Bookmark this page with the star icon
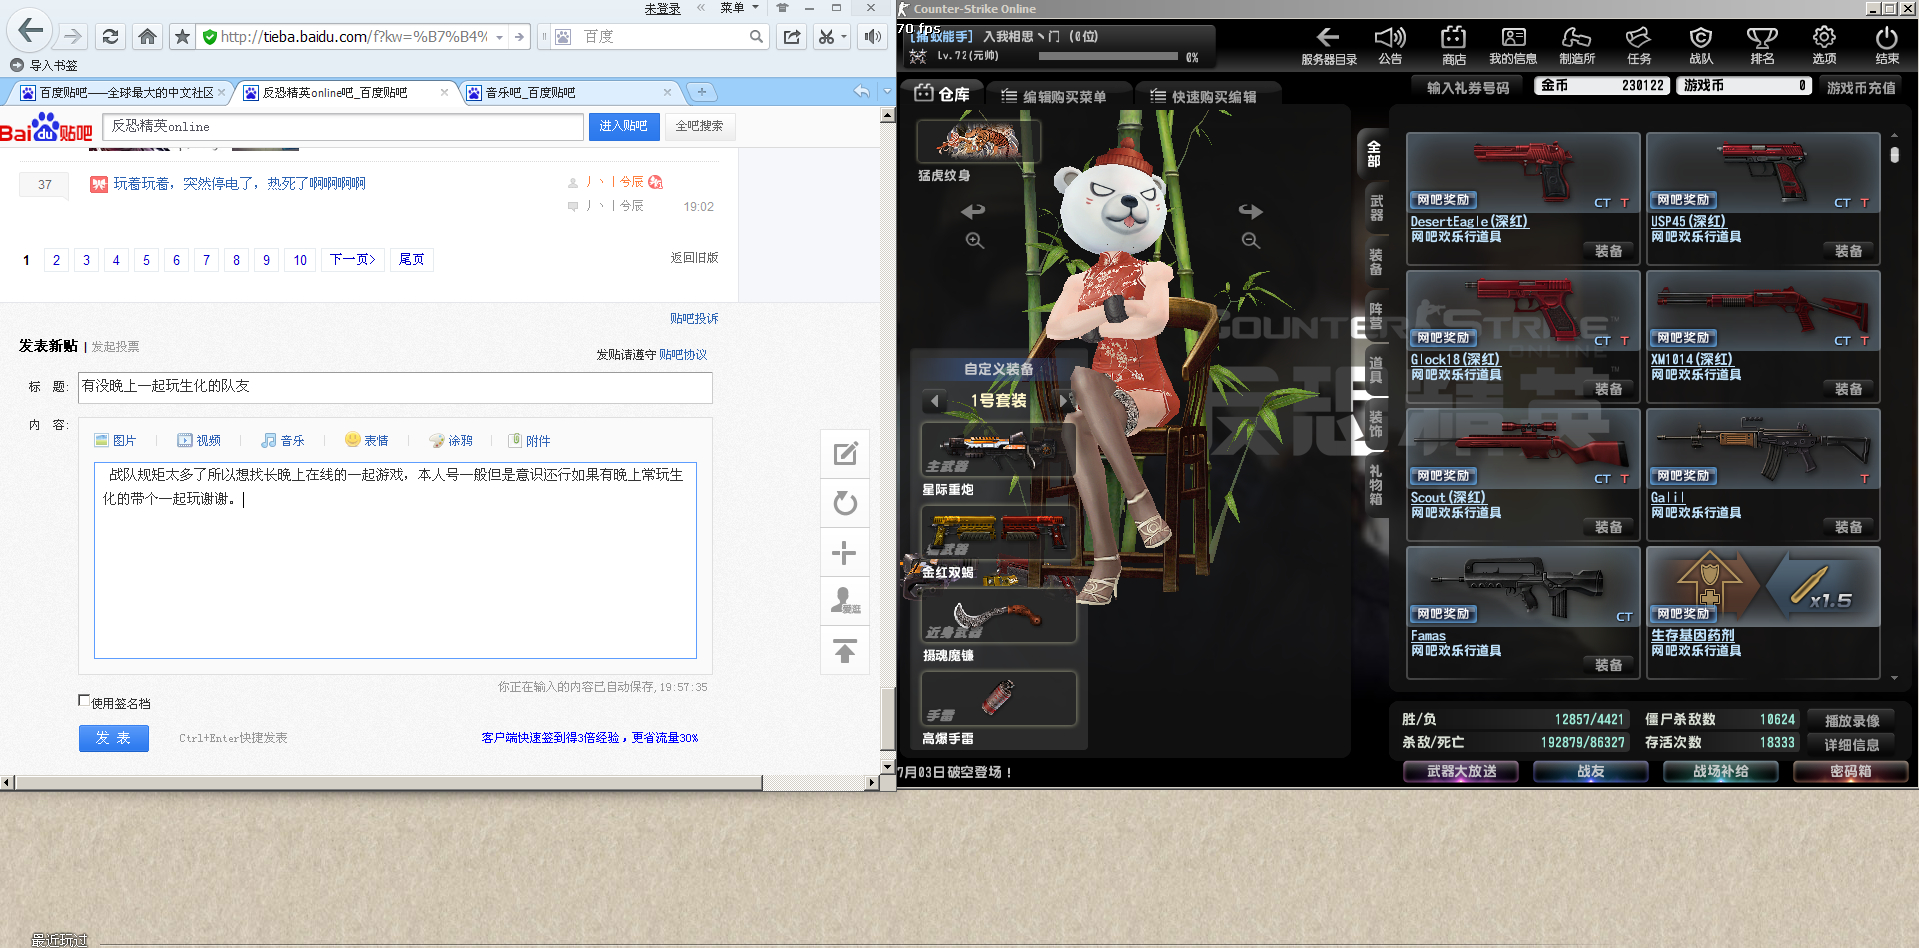Screen dimensions: 1919x948 182,37
